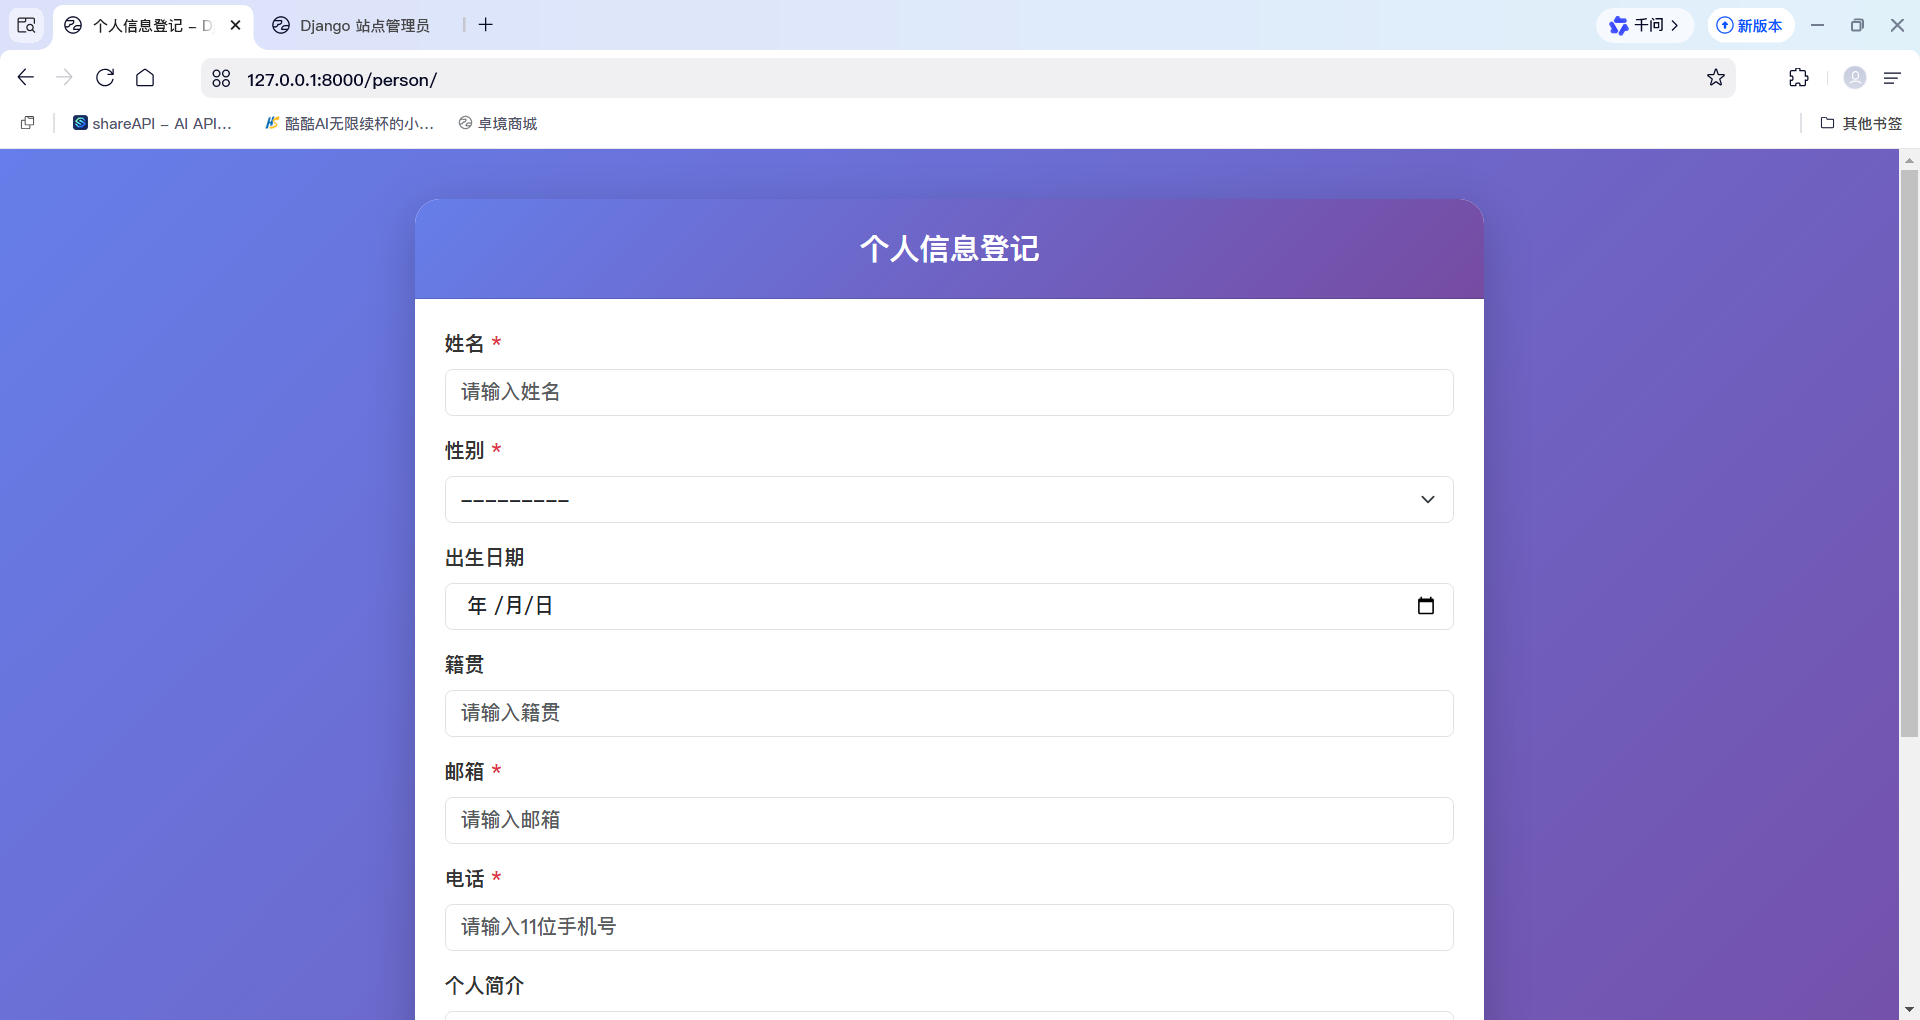Click the address bar URL
Image resolution: width=1920 pixels, height=1020 pixels.
tap(342, 79)
